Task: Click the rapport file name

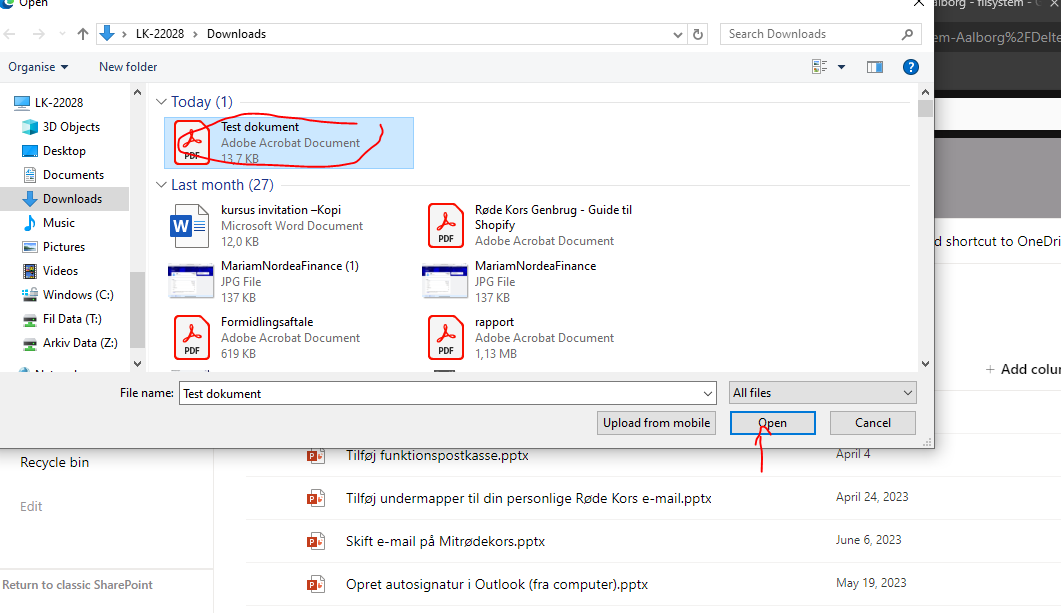Action: [x=494, y=322]
